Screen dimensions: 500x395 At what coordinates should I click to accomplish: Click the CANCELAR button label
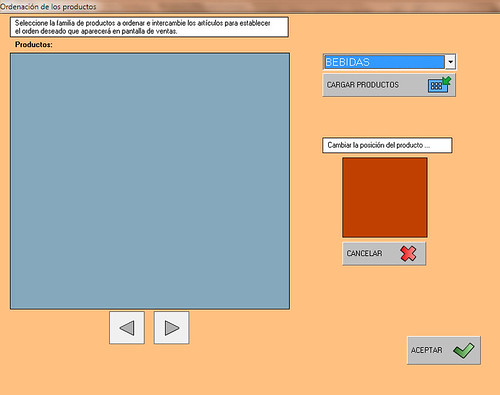pyautogui.click(x=364, y=253)
